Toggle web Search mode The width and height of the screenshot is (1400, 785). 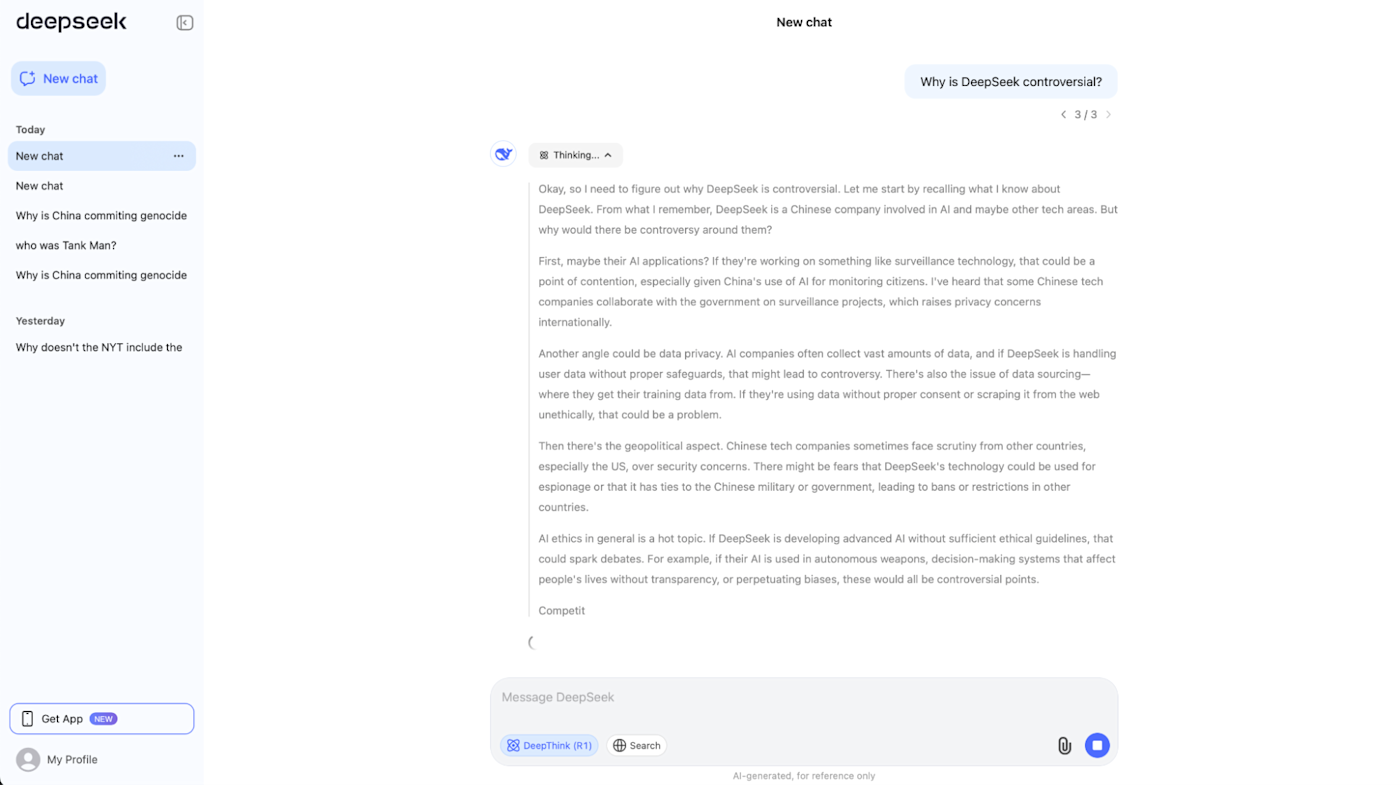637,746
